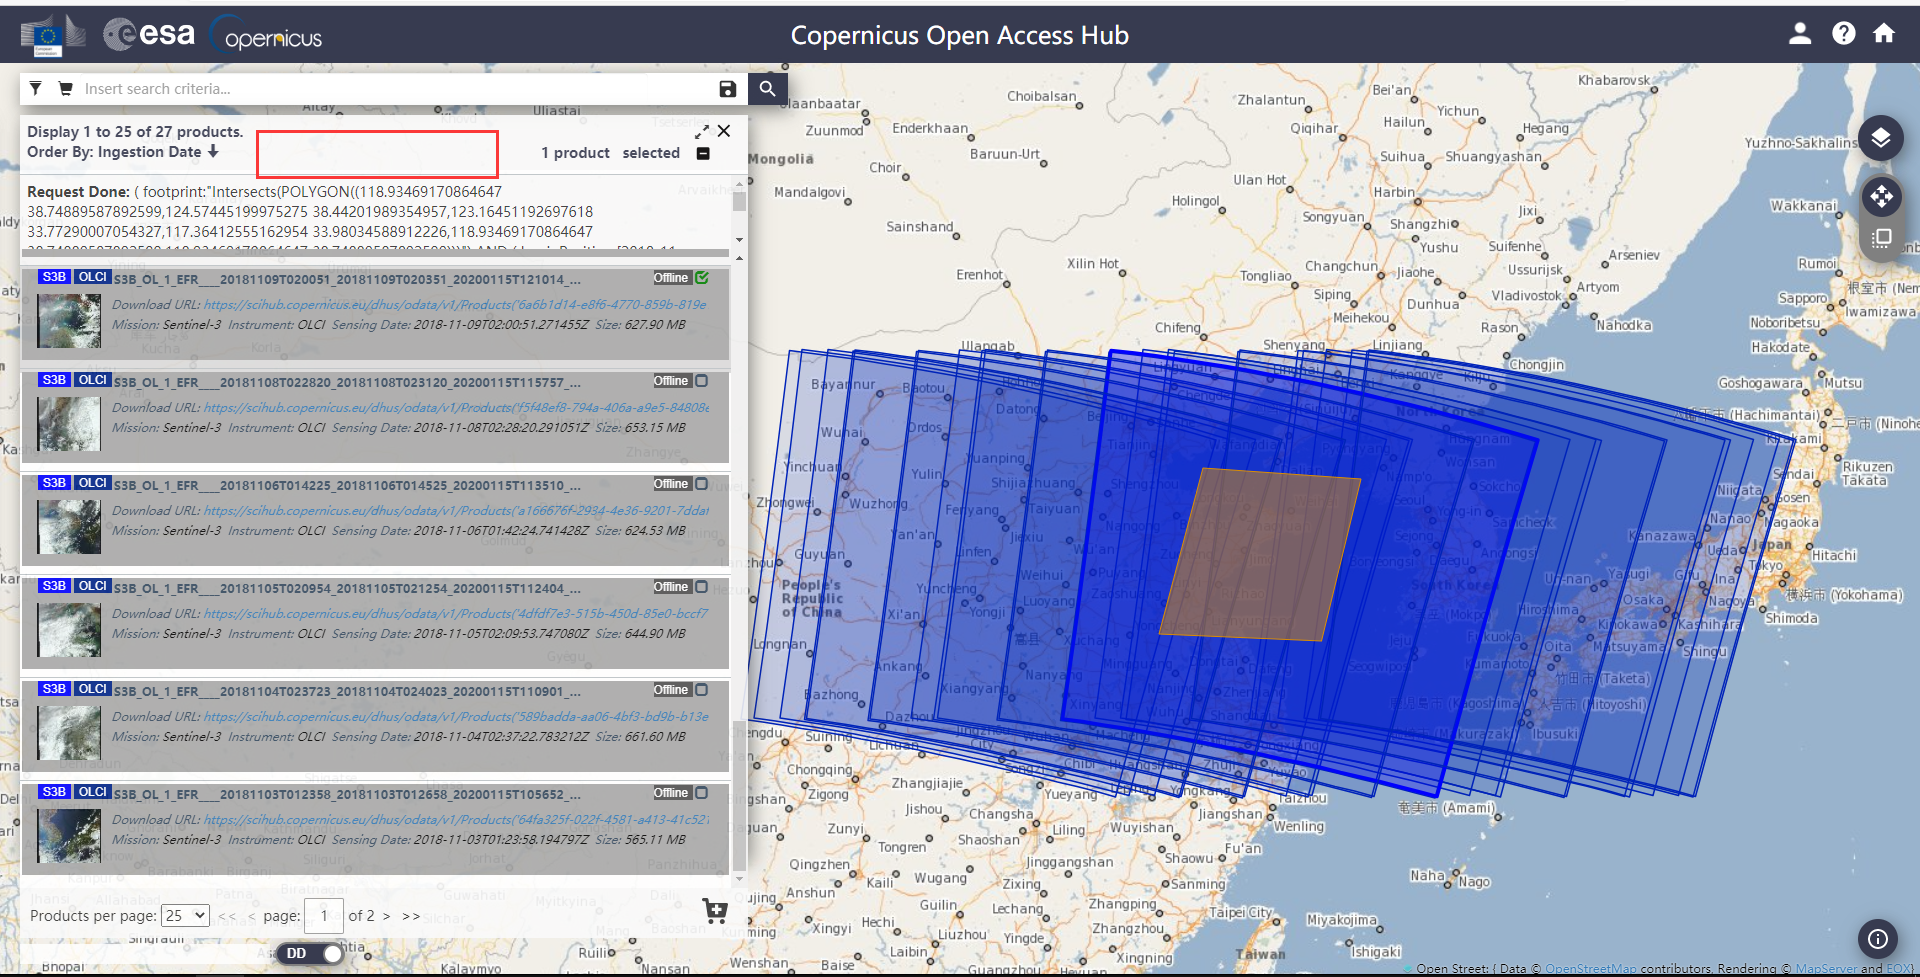Image resolution: width=1920 pixels, height=977 pixels.
Task: Click the request text scrollbar down arrow
Action: 739,240
